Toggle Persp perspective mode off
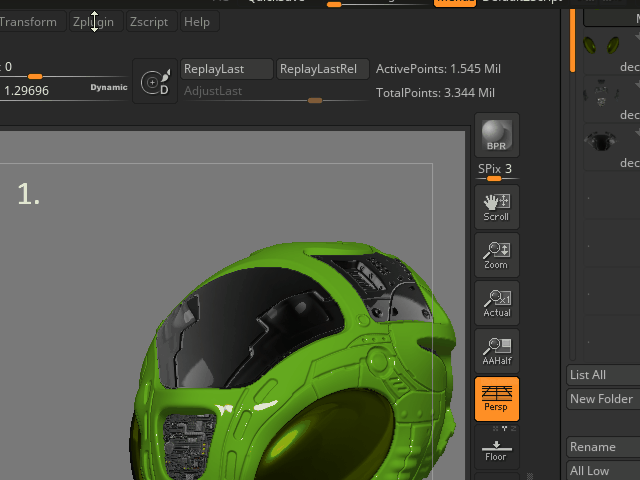 496,398
